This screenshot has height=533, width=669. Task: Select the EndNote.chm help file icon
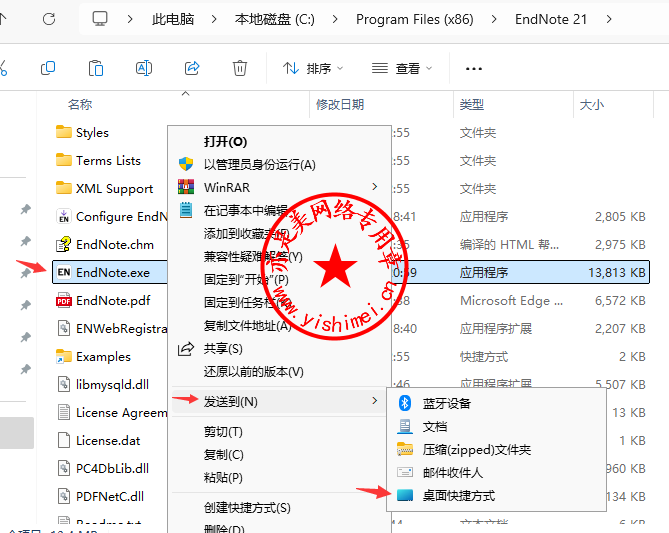pos(64,244)
